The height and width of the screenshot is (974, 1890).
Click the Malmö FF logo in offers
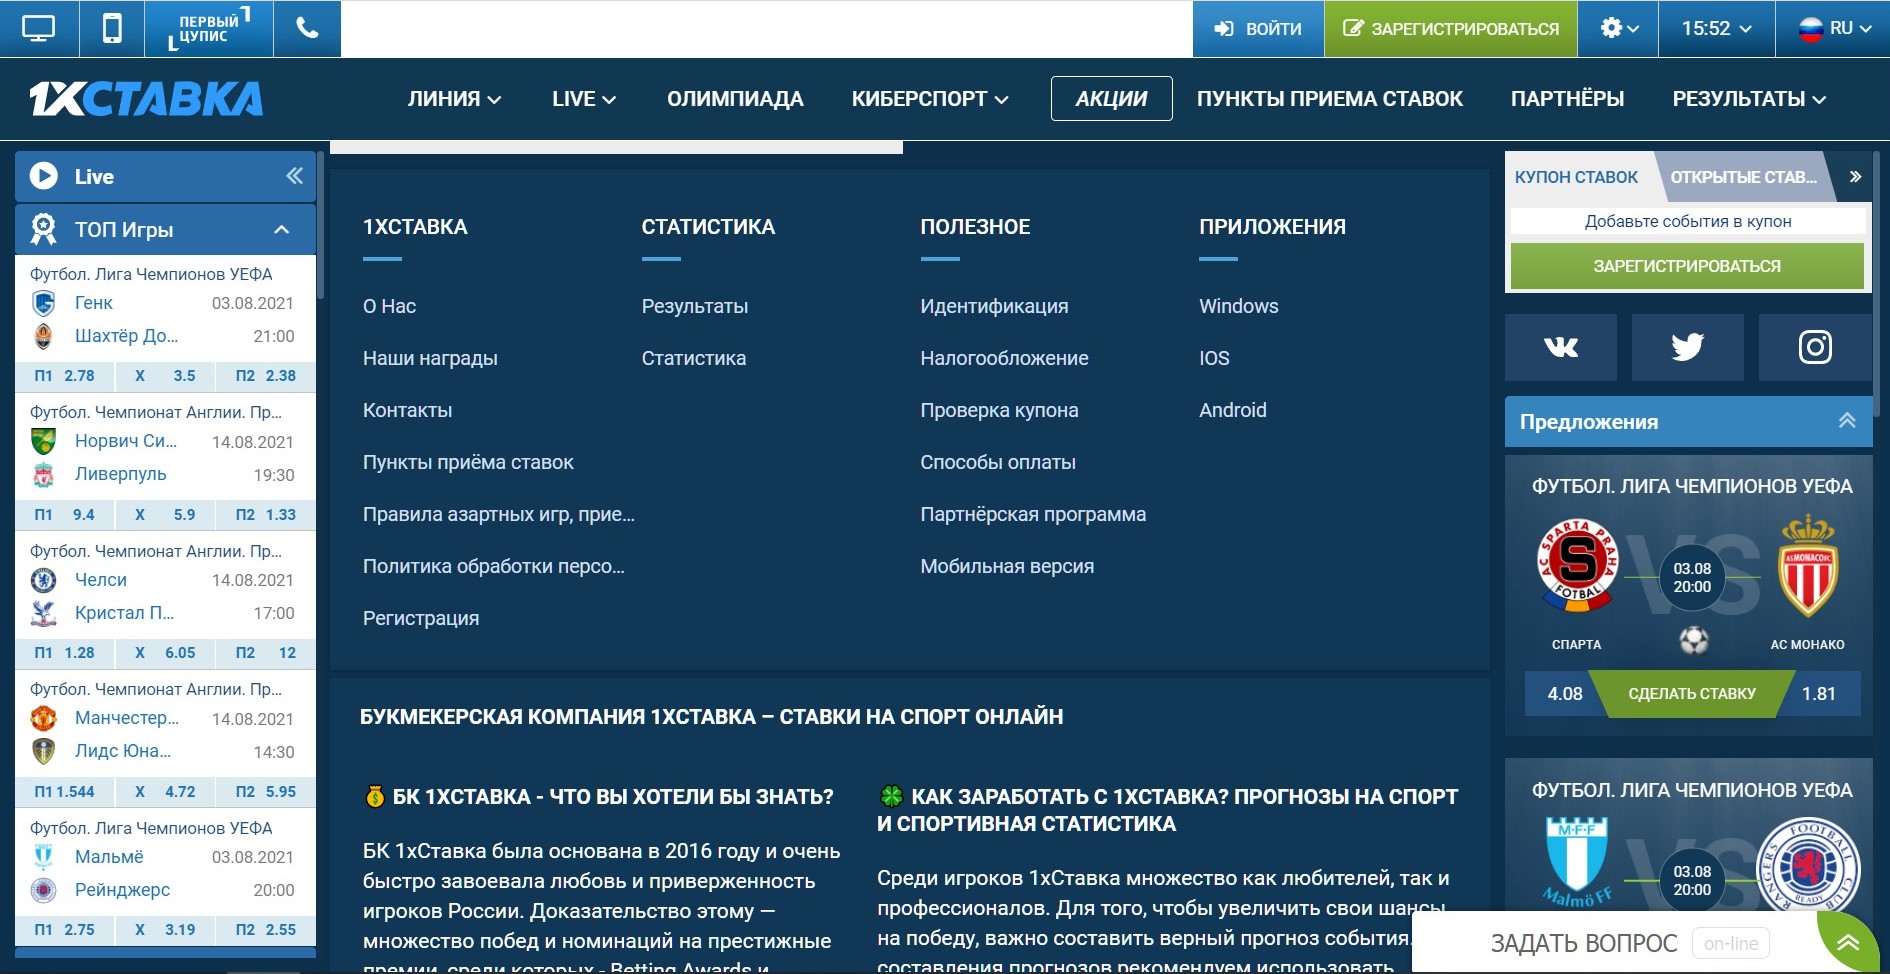1577,862
